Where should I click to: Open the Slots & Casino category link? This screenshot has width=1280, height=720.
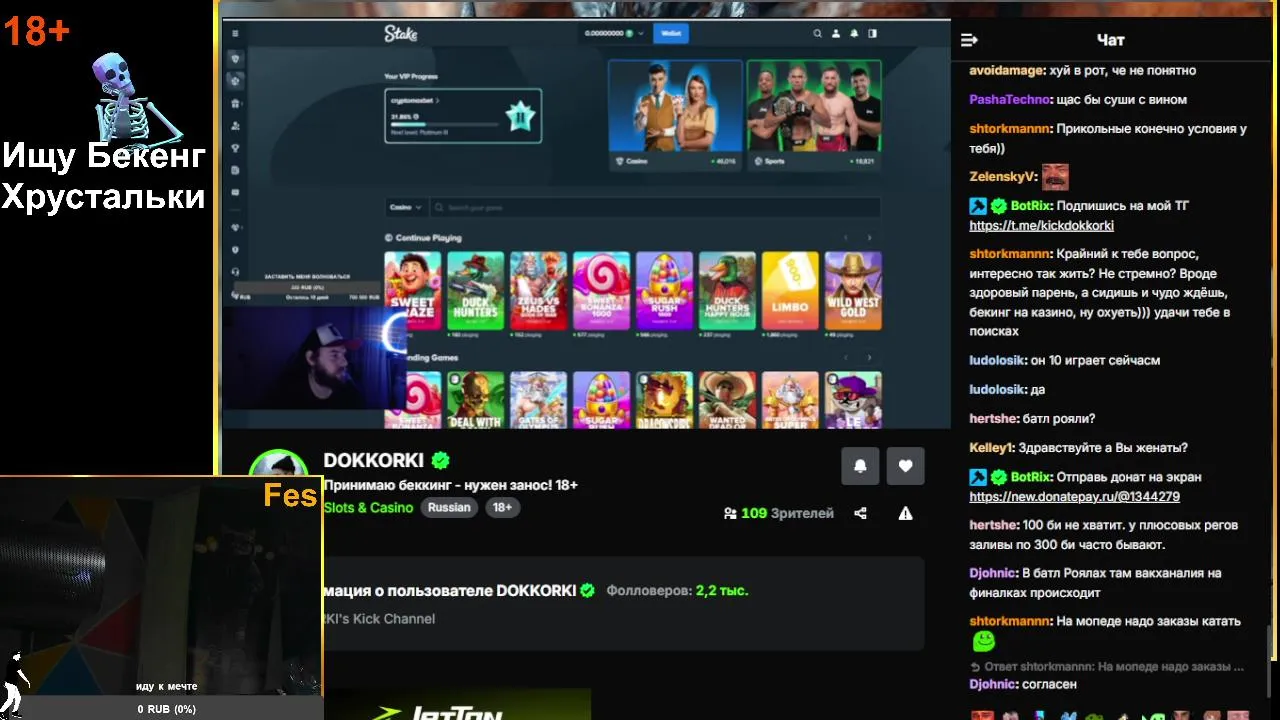tap(368, 507)
